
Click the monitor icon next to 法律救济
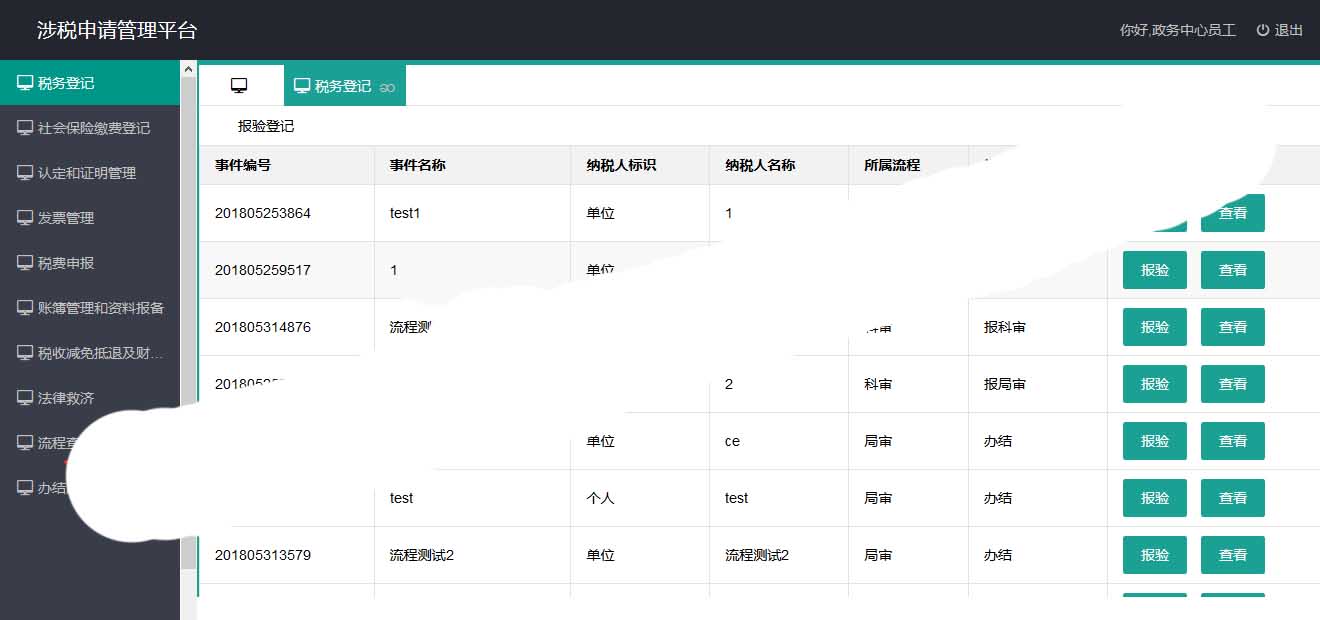[25, 398]
